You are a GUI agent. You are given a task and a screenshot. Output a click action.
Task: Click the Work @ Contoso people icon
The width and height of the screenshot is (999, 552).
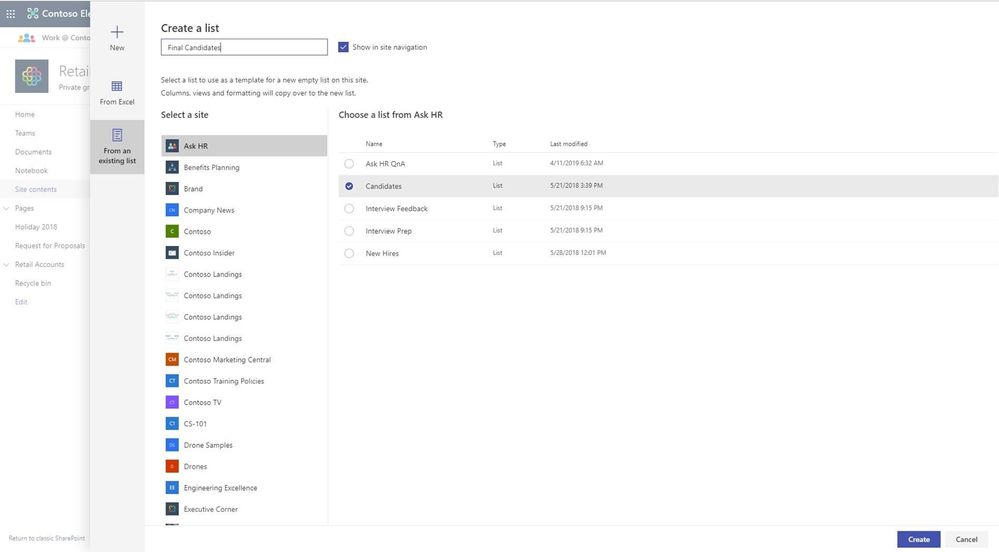pyautogui.click(x=26, y=38)
